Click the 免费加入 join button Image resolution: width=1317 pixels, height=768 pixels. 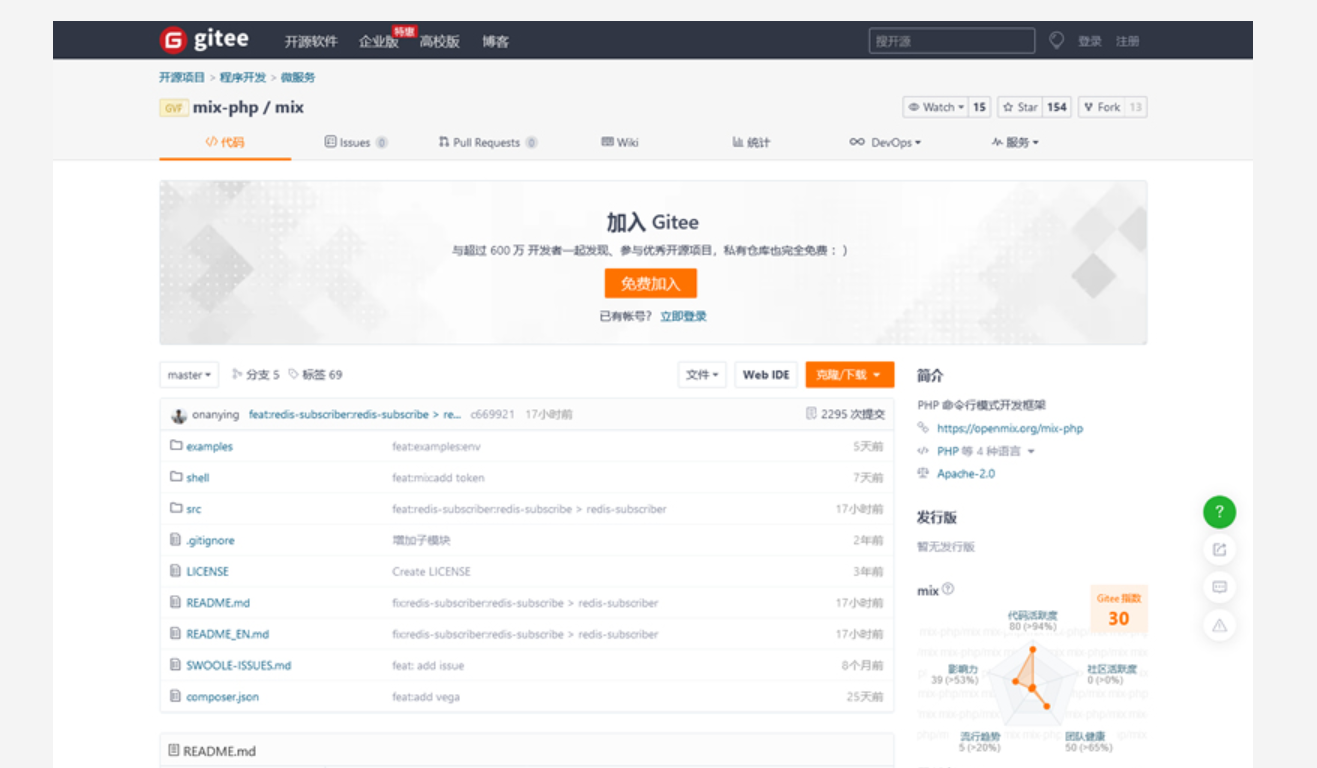(x=650, y=284)
